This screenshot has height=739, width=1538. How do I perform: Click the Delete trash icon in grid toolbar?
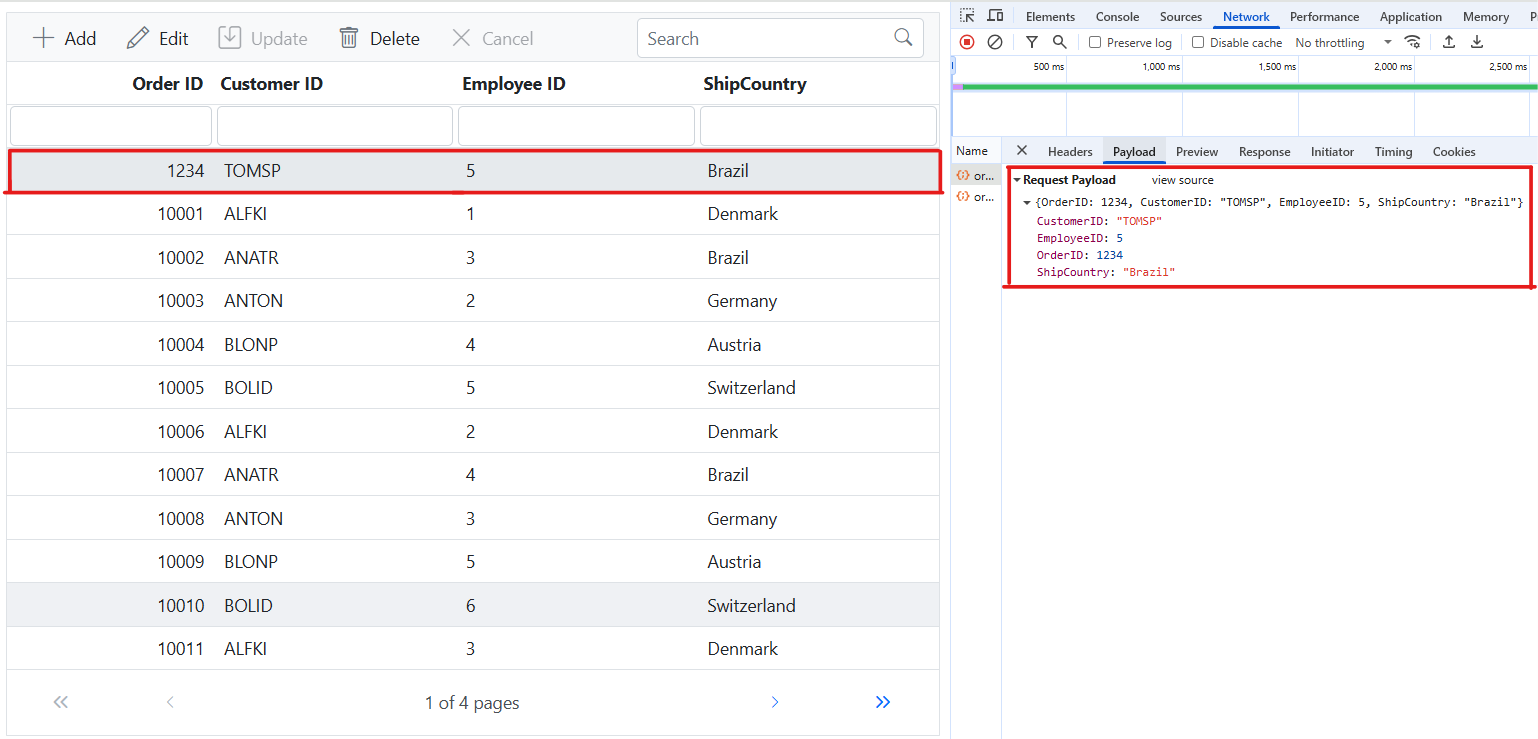pos(349,38)
